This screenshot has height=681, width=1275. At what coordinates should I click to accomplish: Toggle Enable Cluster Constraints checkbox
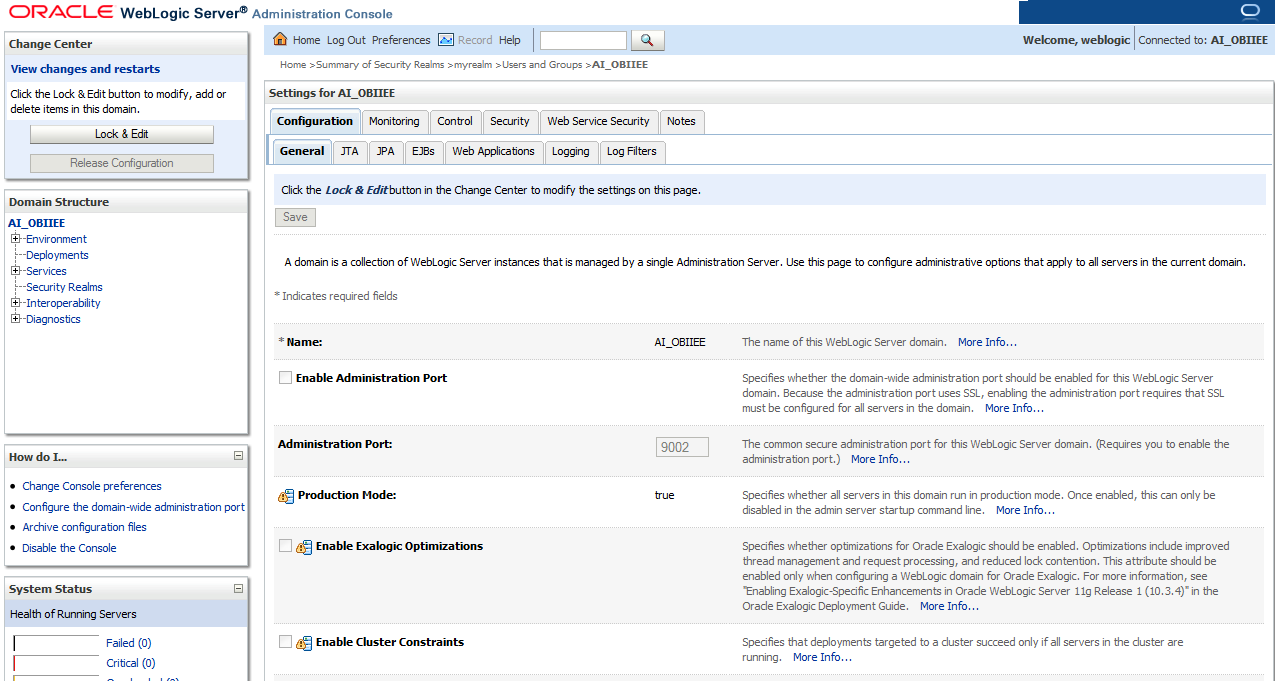click(x=285, y=642)
